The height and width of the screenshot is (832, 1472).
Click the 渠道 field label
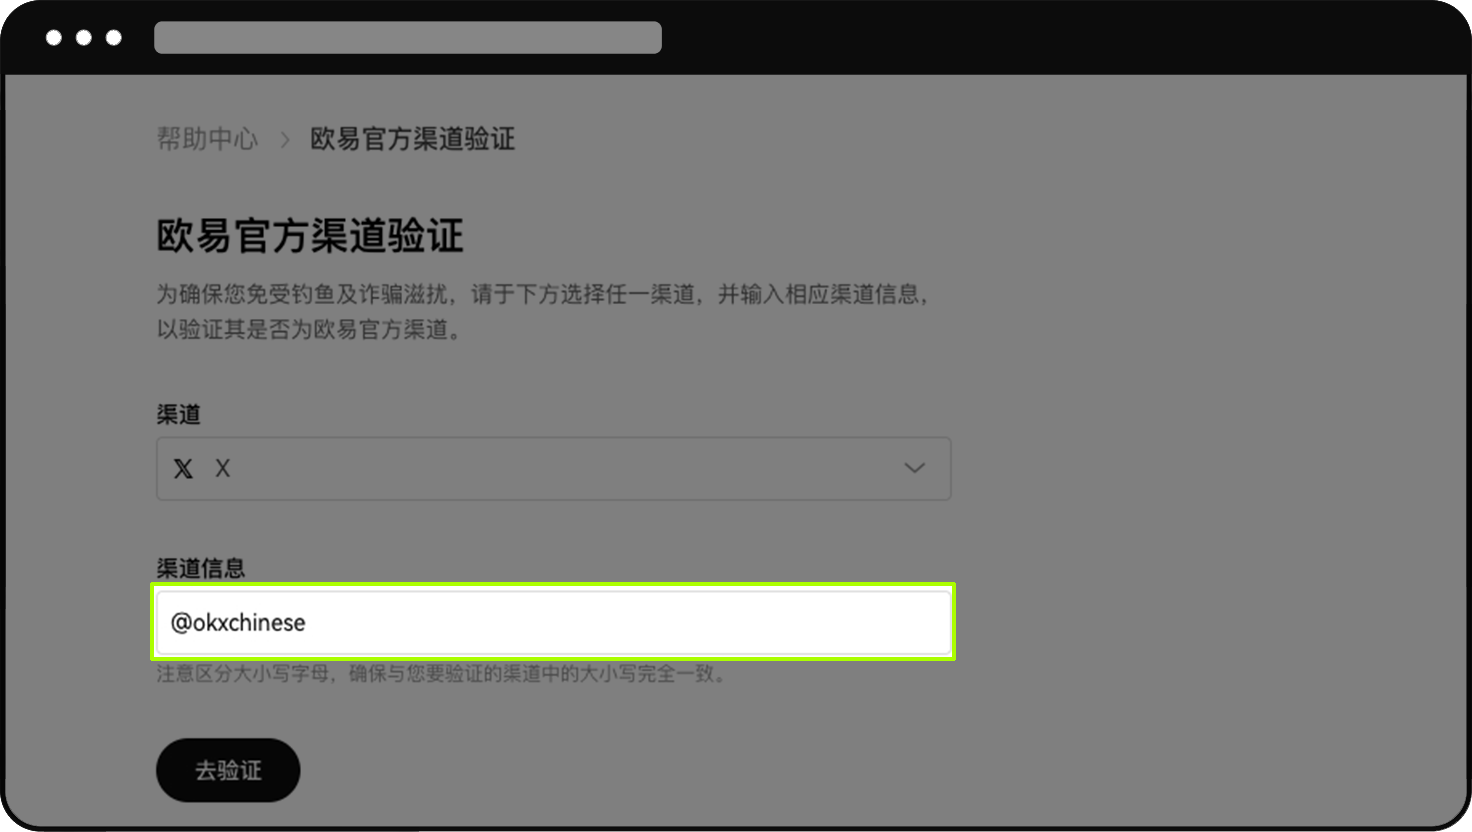(178, 414)
